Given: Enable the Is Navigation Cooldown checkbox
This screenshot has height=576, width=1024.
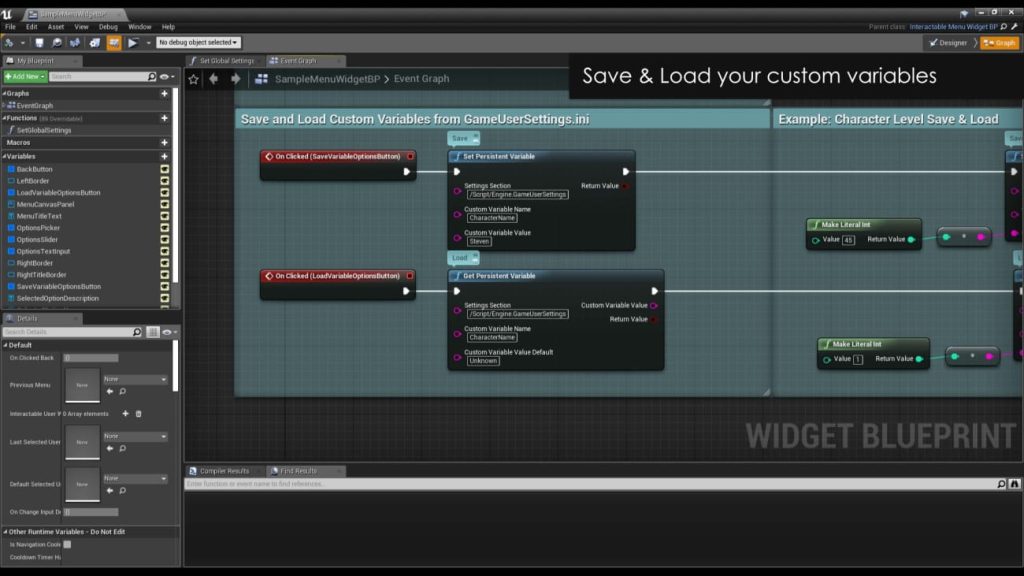Looking at the screenshot, I should pyautogui.click(x=67, y=544).
